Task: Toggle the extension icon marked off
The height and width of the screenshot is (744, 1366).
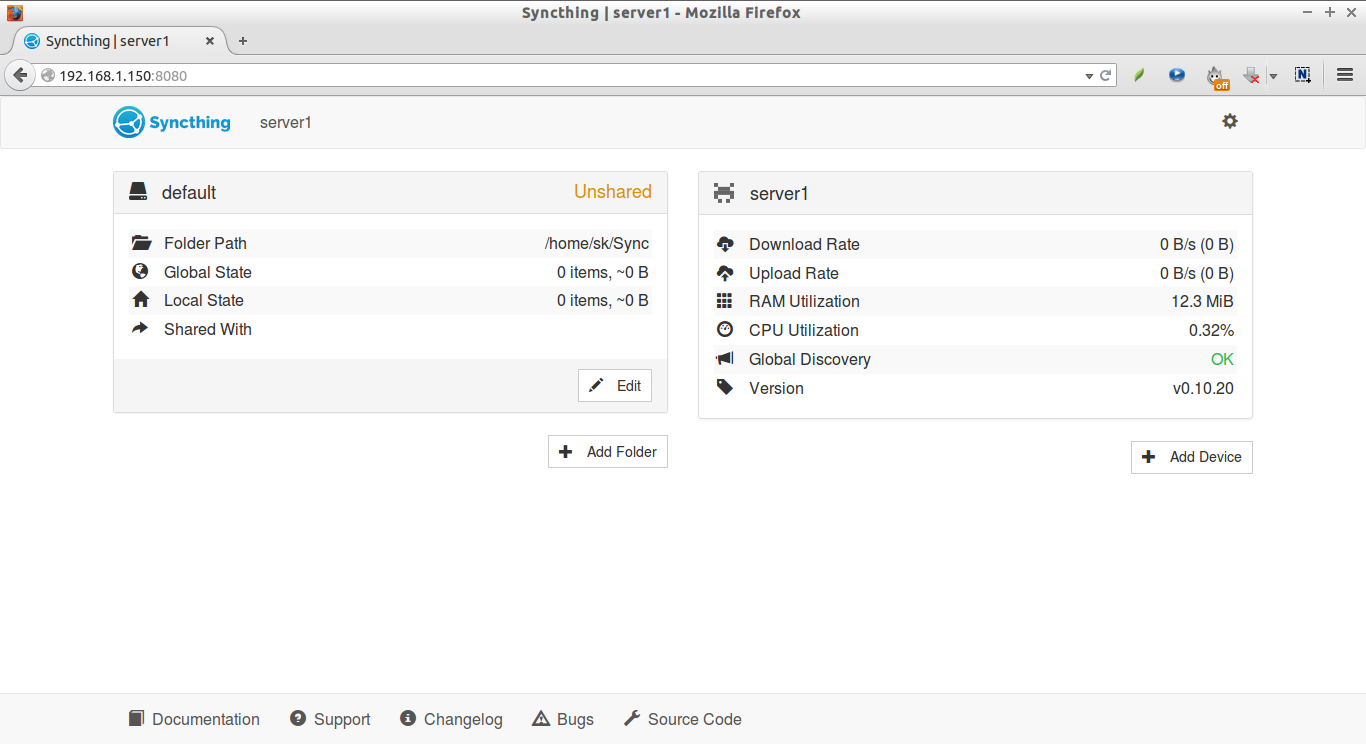Action: coord(1216,76)
